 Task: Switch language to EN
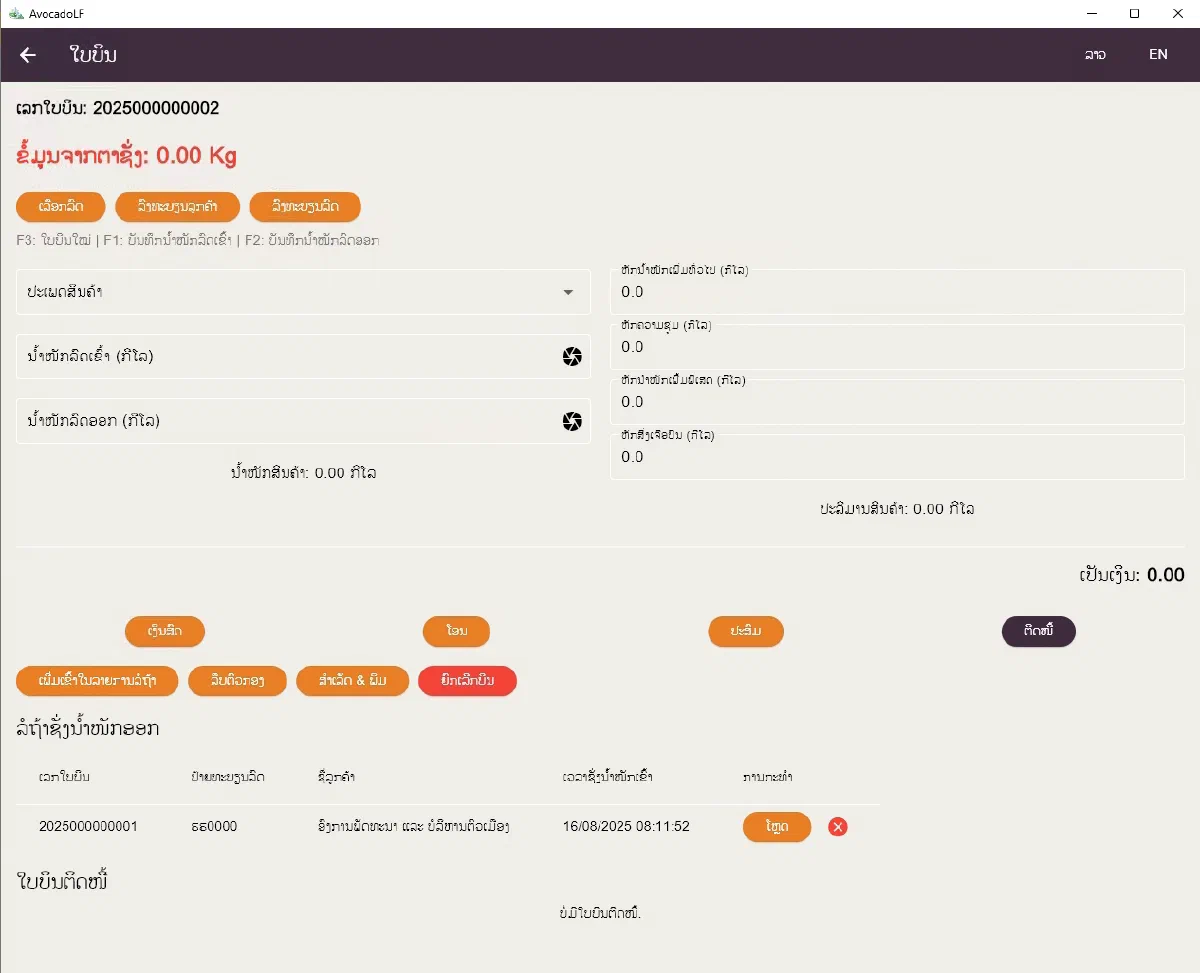point(1158,55)
